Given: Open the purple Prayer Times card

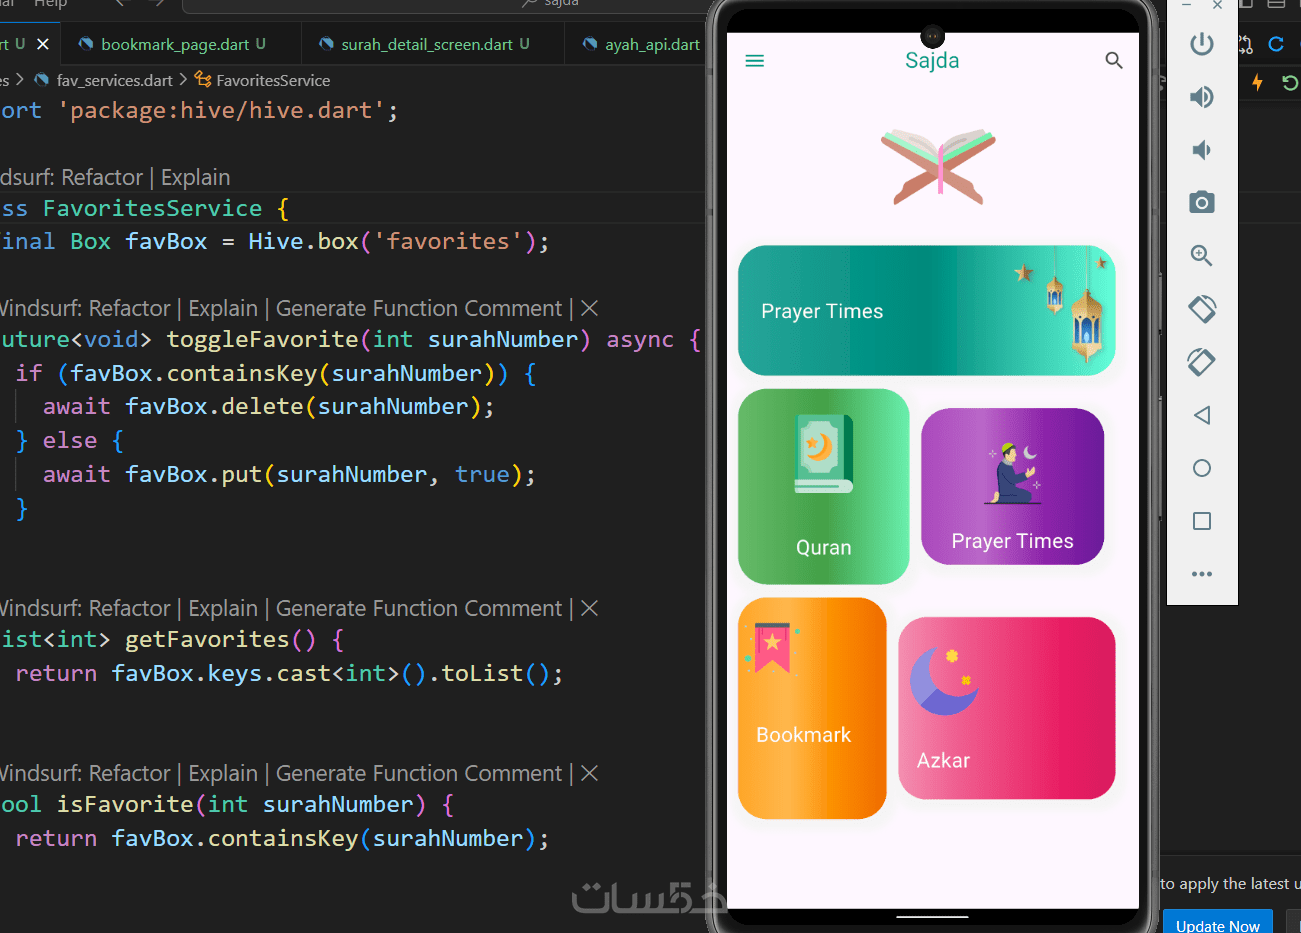Looking at the screenshot, I should pos(1012,486).
